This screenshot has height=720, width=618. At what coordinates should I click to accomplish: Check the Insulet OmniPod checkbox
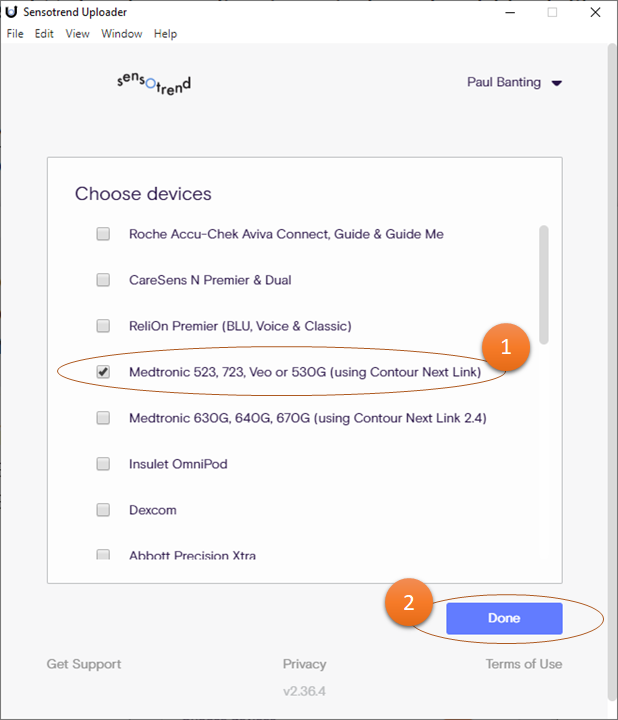tap(103, 463)
